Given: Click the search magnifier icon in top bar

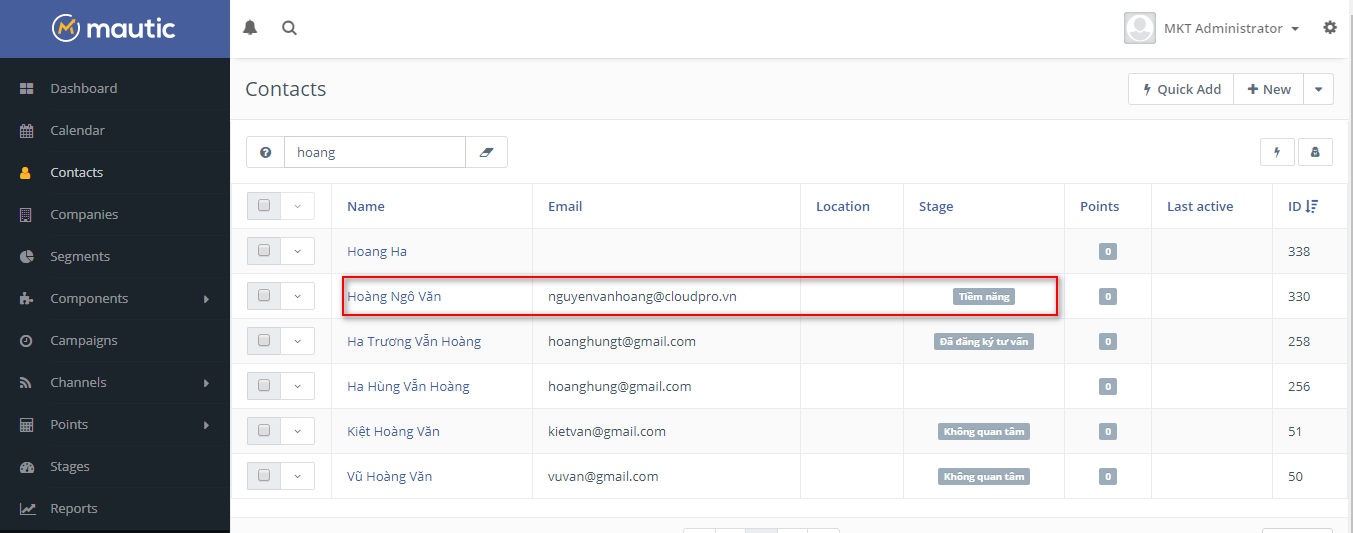Looking at the screenshot, I should click(289, 28).
